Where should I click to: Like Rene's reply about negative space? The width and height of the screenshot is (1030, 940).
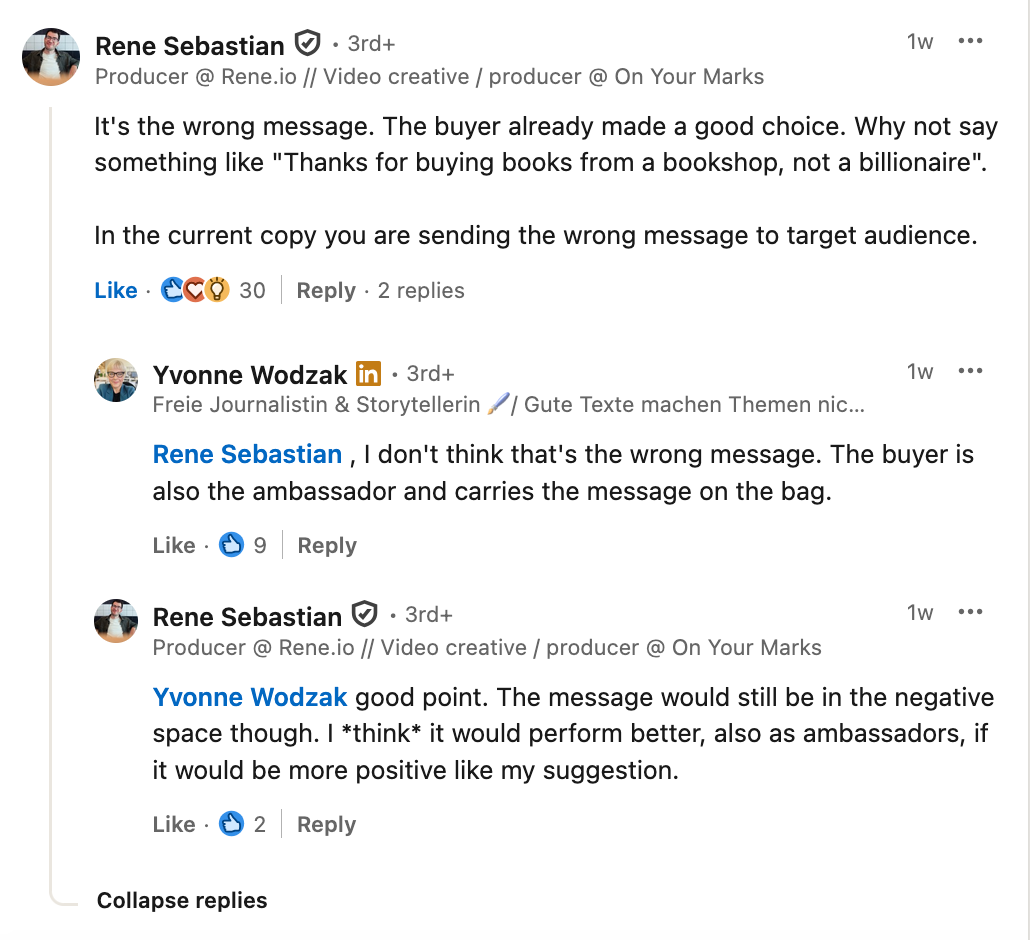coord(174,825)
